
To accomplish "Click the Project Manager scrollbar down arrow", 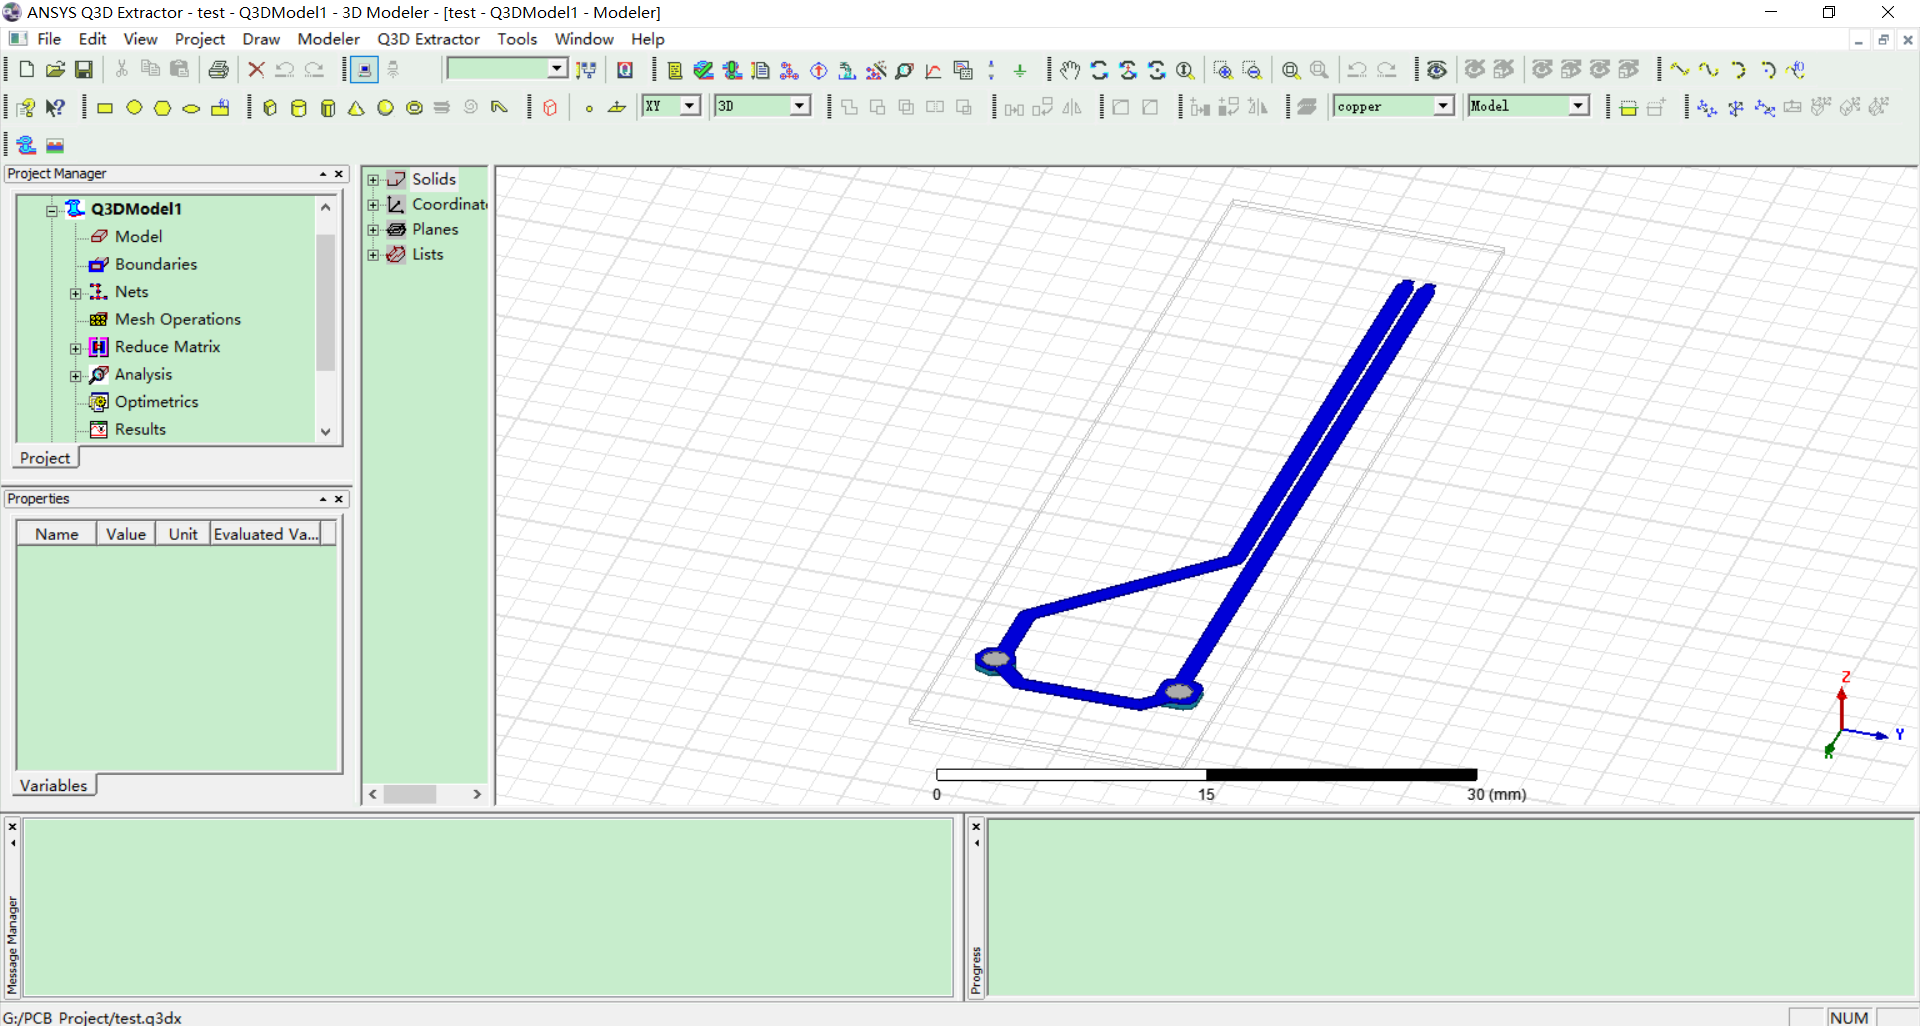I will point(326,432).
